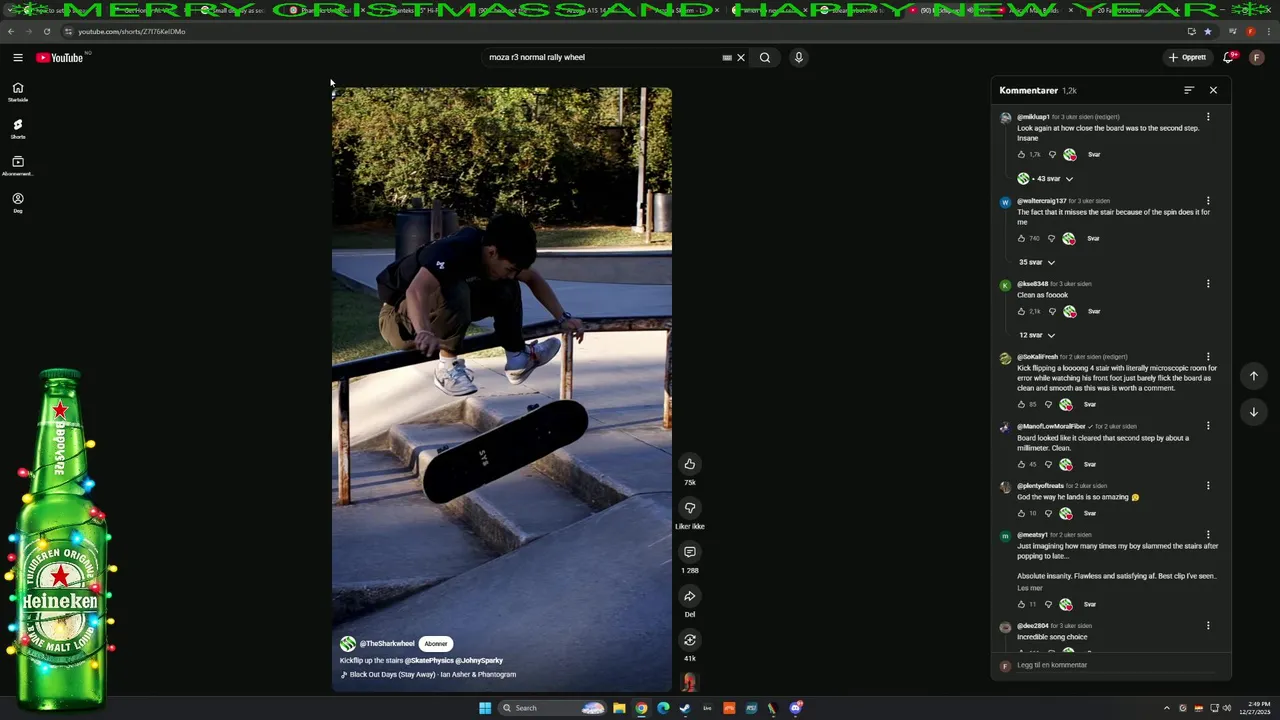Open the Deg sidebar section

click(x=18, y=203)
